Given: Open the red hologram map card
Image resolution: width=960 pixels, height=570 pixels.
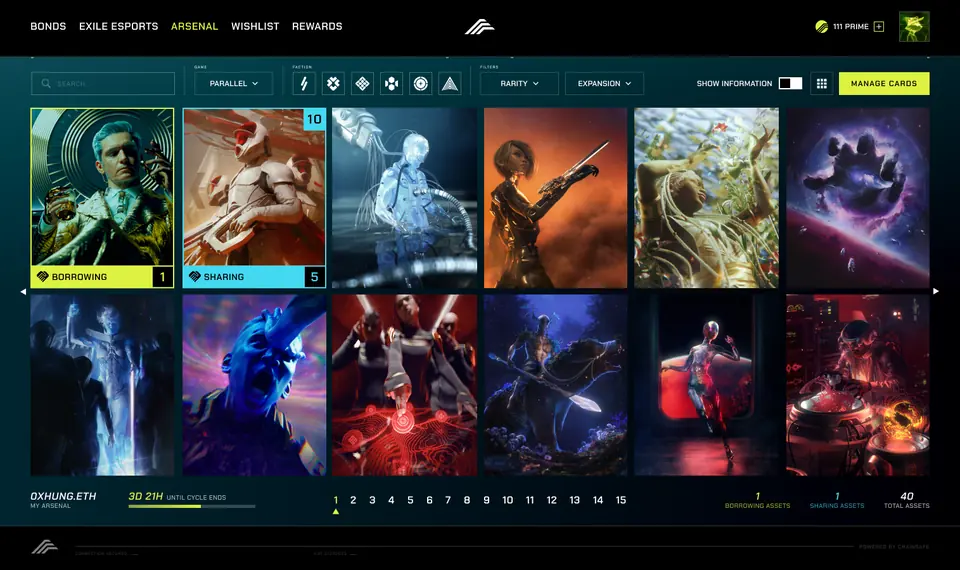Looking at the screenshot, I should [404, 385].
